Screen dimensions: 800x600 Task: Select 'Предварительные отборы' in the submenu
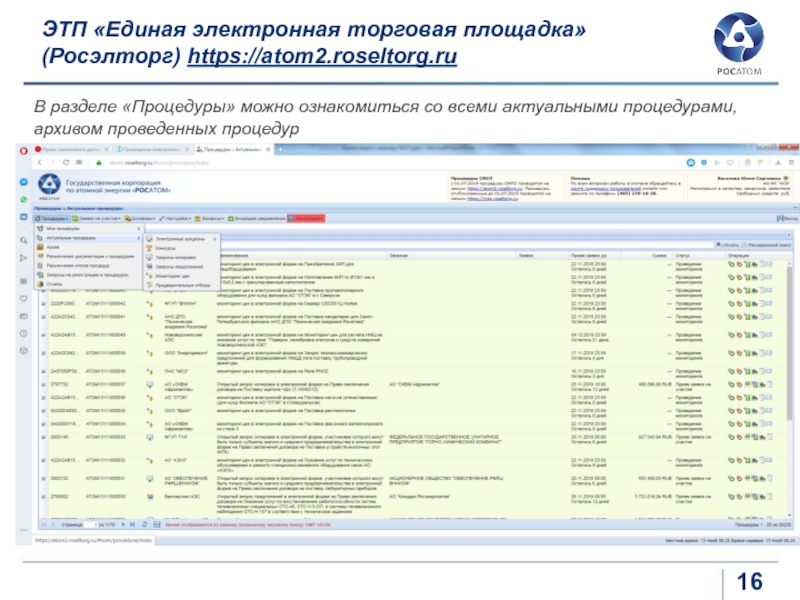tap(182, 285)
